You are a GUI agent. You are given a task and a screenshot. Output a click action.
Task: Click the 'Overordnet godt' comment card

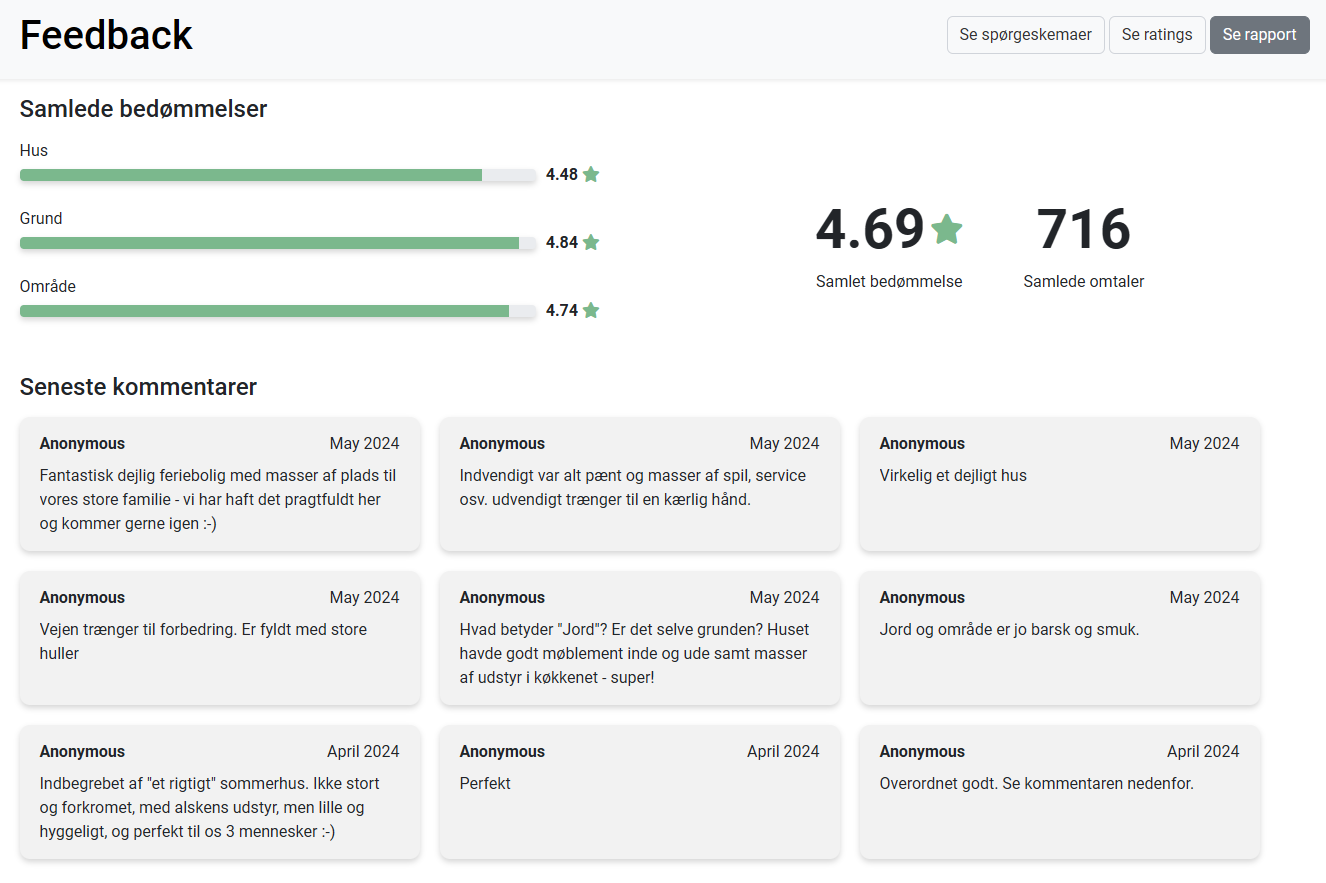click(1059, 793)
